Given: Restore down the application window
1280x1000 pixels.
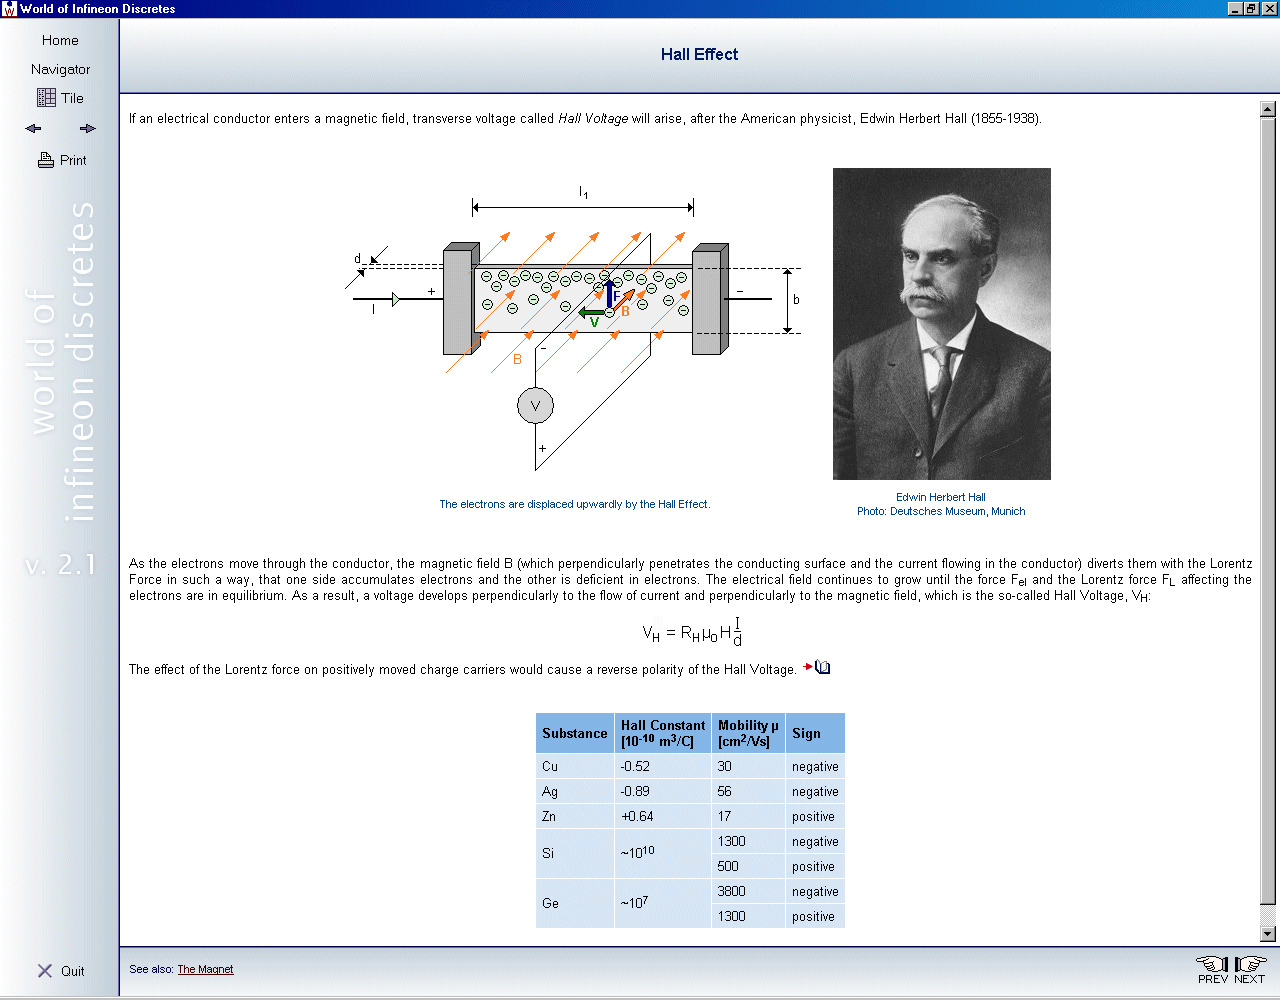Looking at the screenshot, I should click(1251, 9).
